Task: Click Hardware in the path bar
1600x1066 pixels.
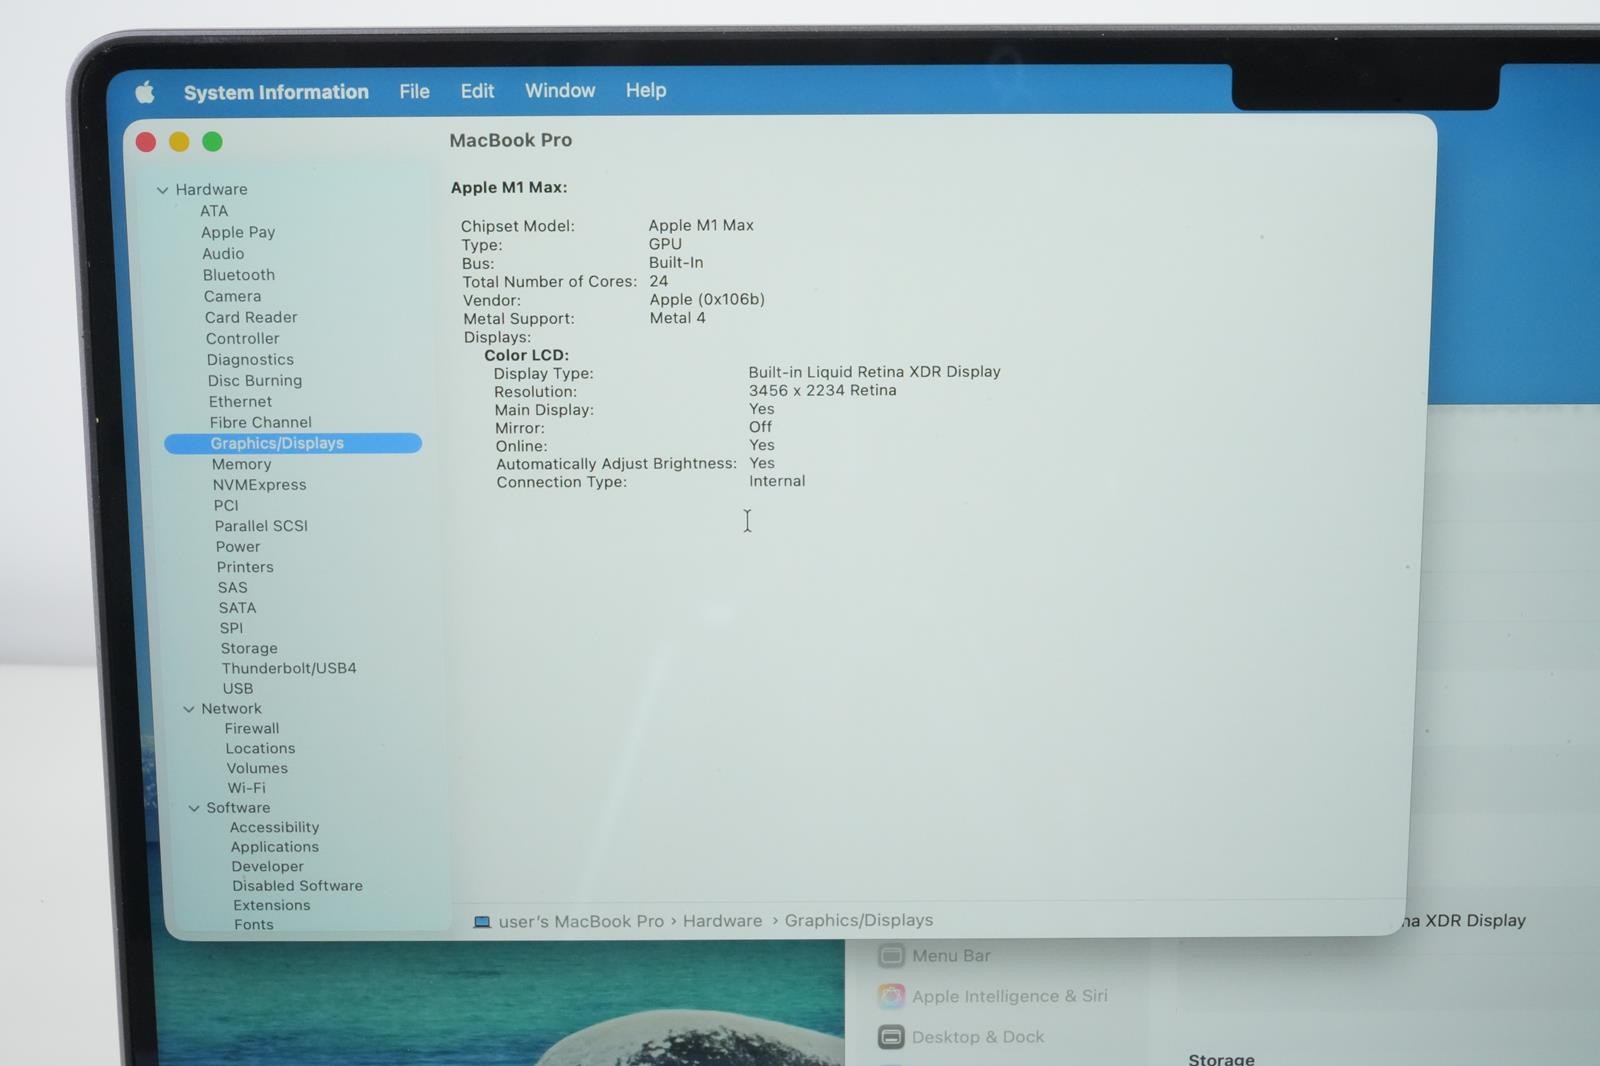Action: (x=722, y=921)
